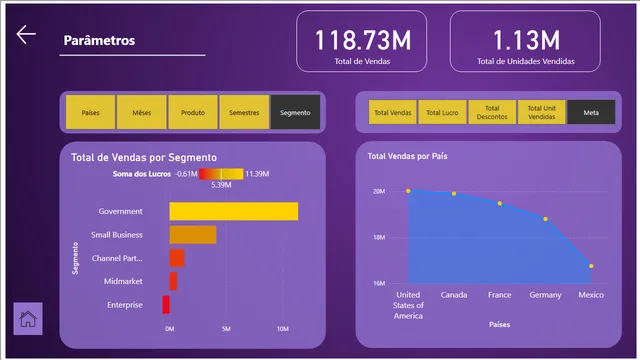Click the -0.61M legend minimum value
Screen dimensions: 640x360
tap(186, 174)
